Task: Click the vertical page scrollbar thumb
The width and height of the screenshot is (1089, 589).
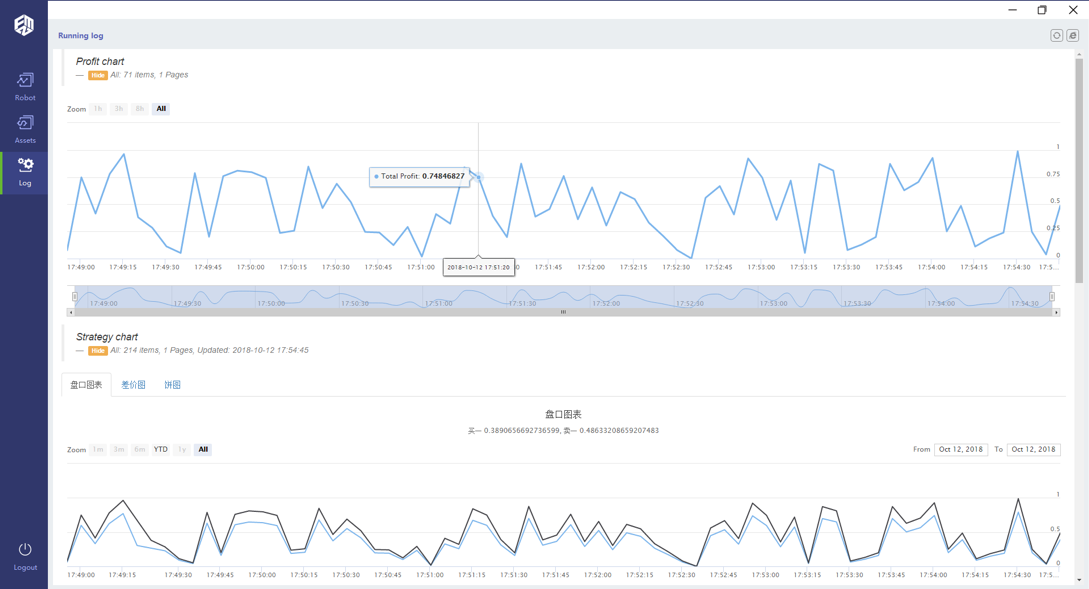Action: coord(1079,171)
